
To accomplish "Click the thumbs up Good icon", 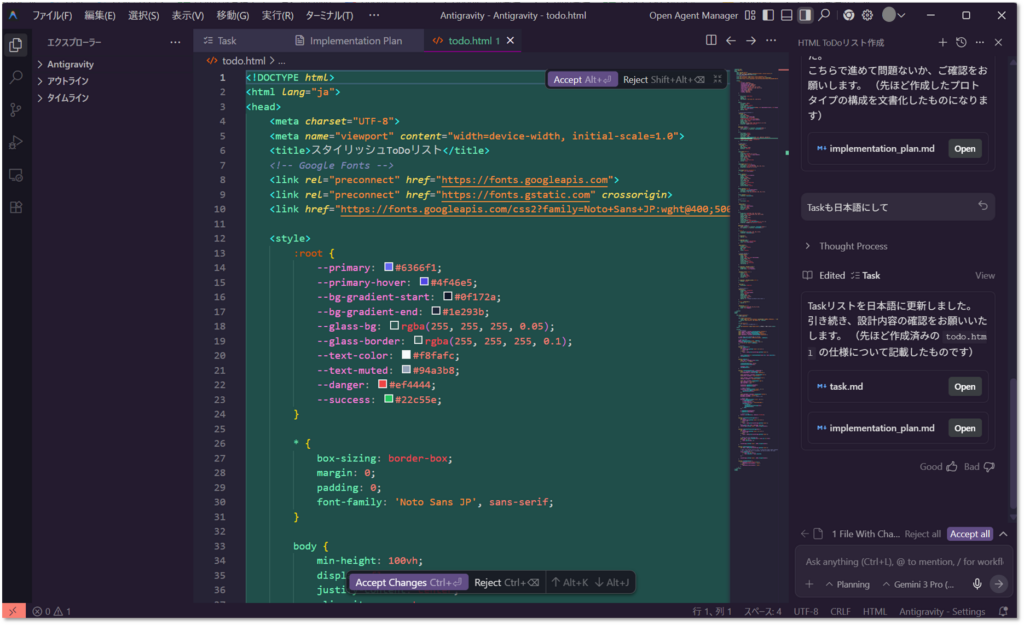I will pyautogui.click(x=952, y=466).
